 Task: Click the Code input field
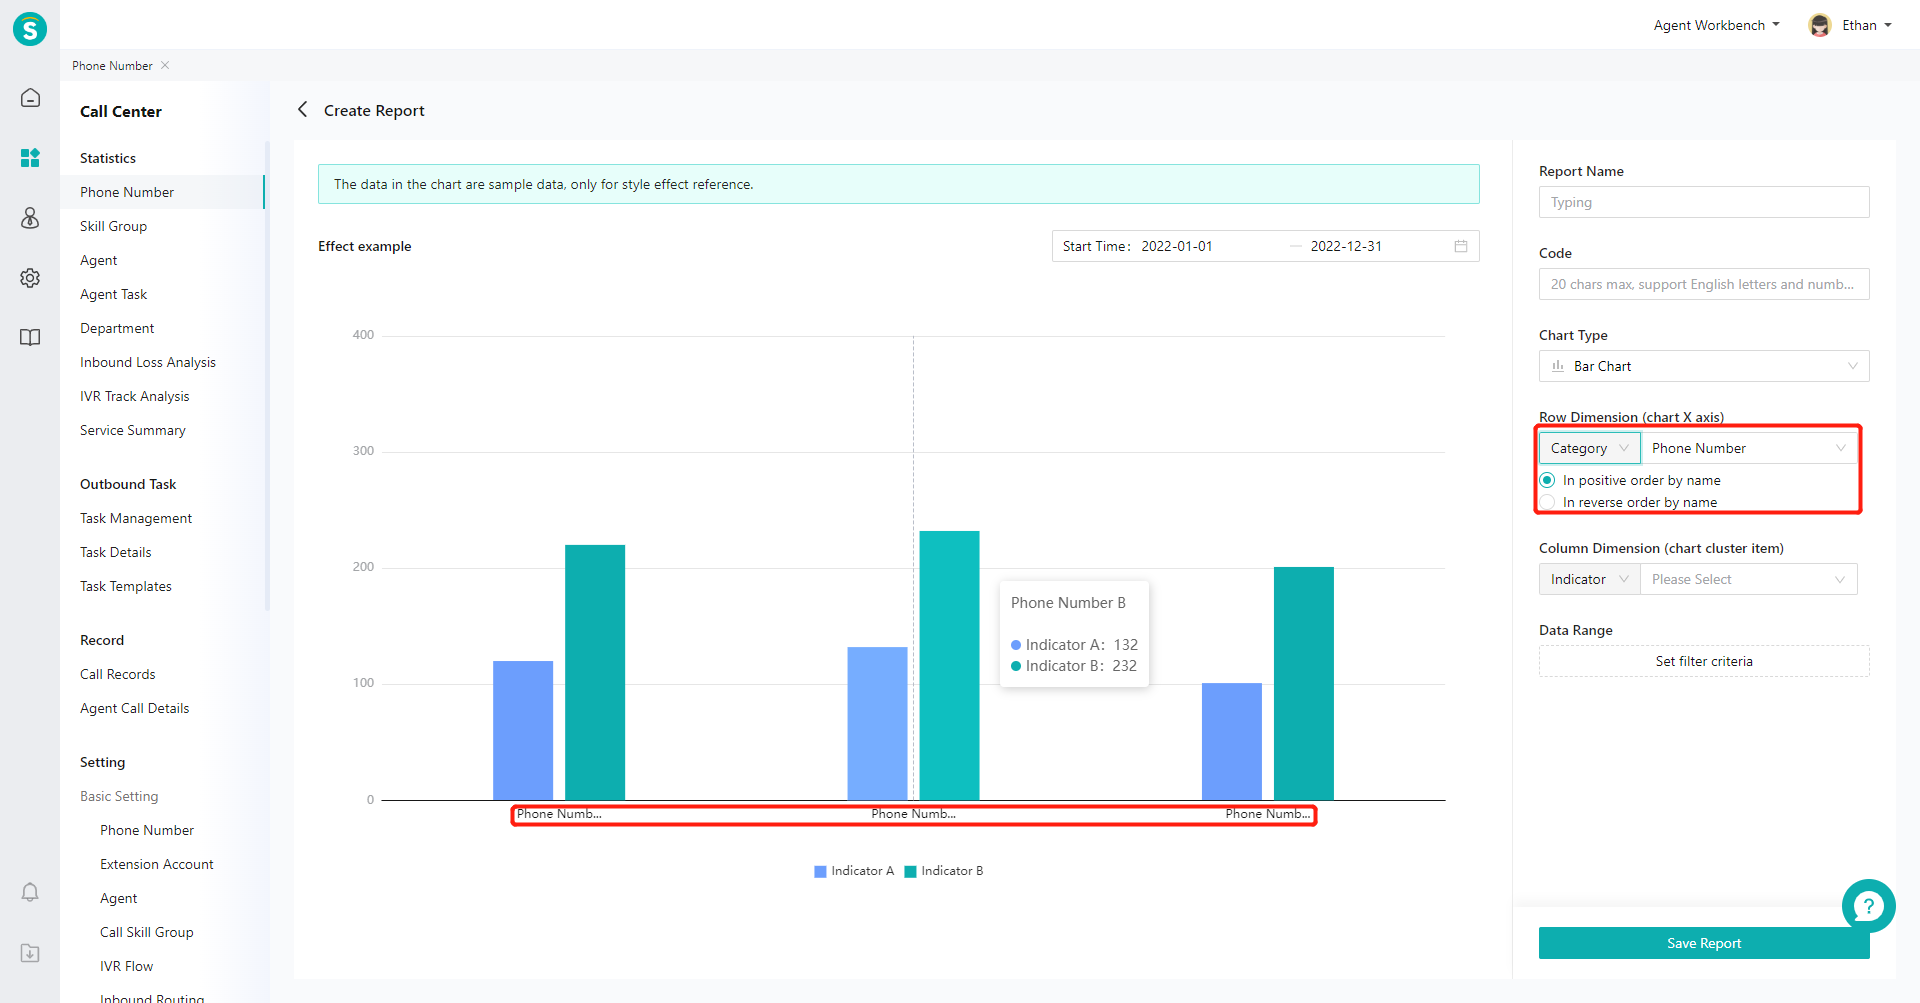click(x=1704, y=284)
